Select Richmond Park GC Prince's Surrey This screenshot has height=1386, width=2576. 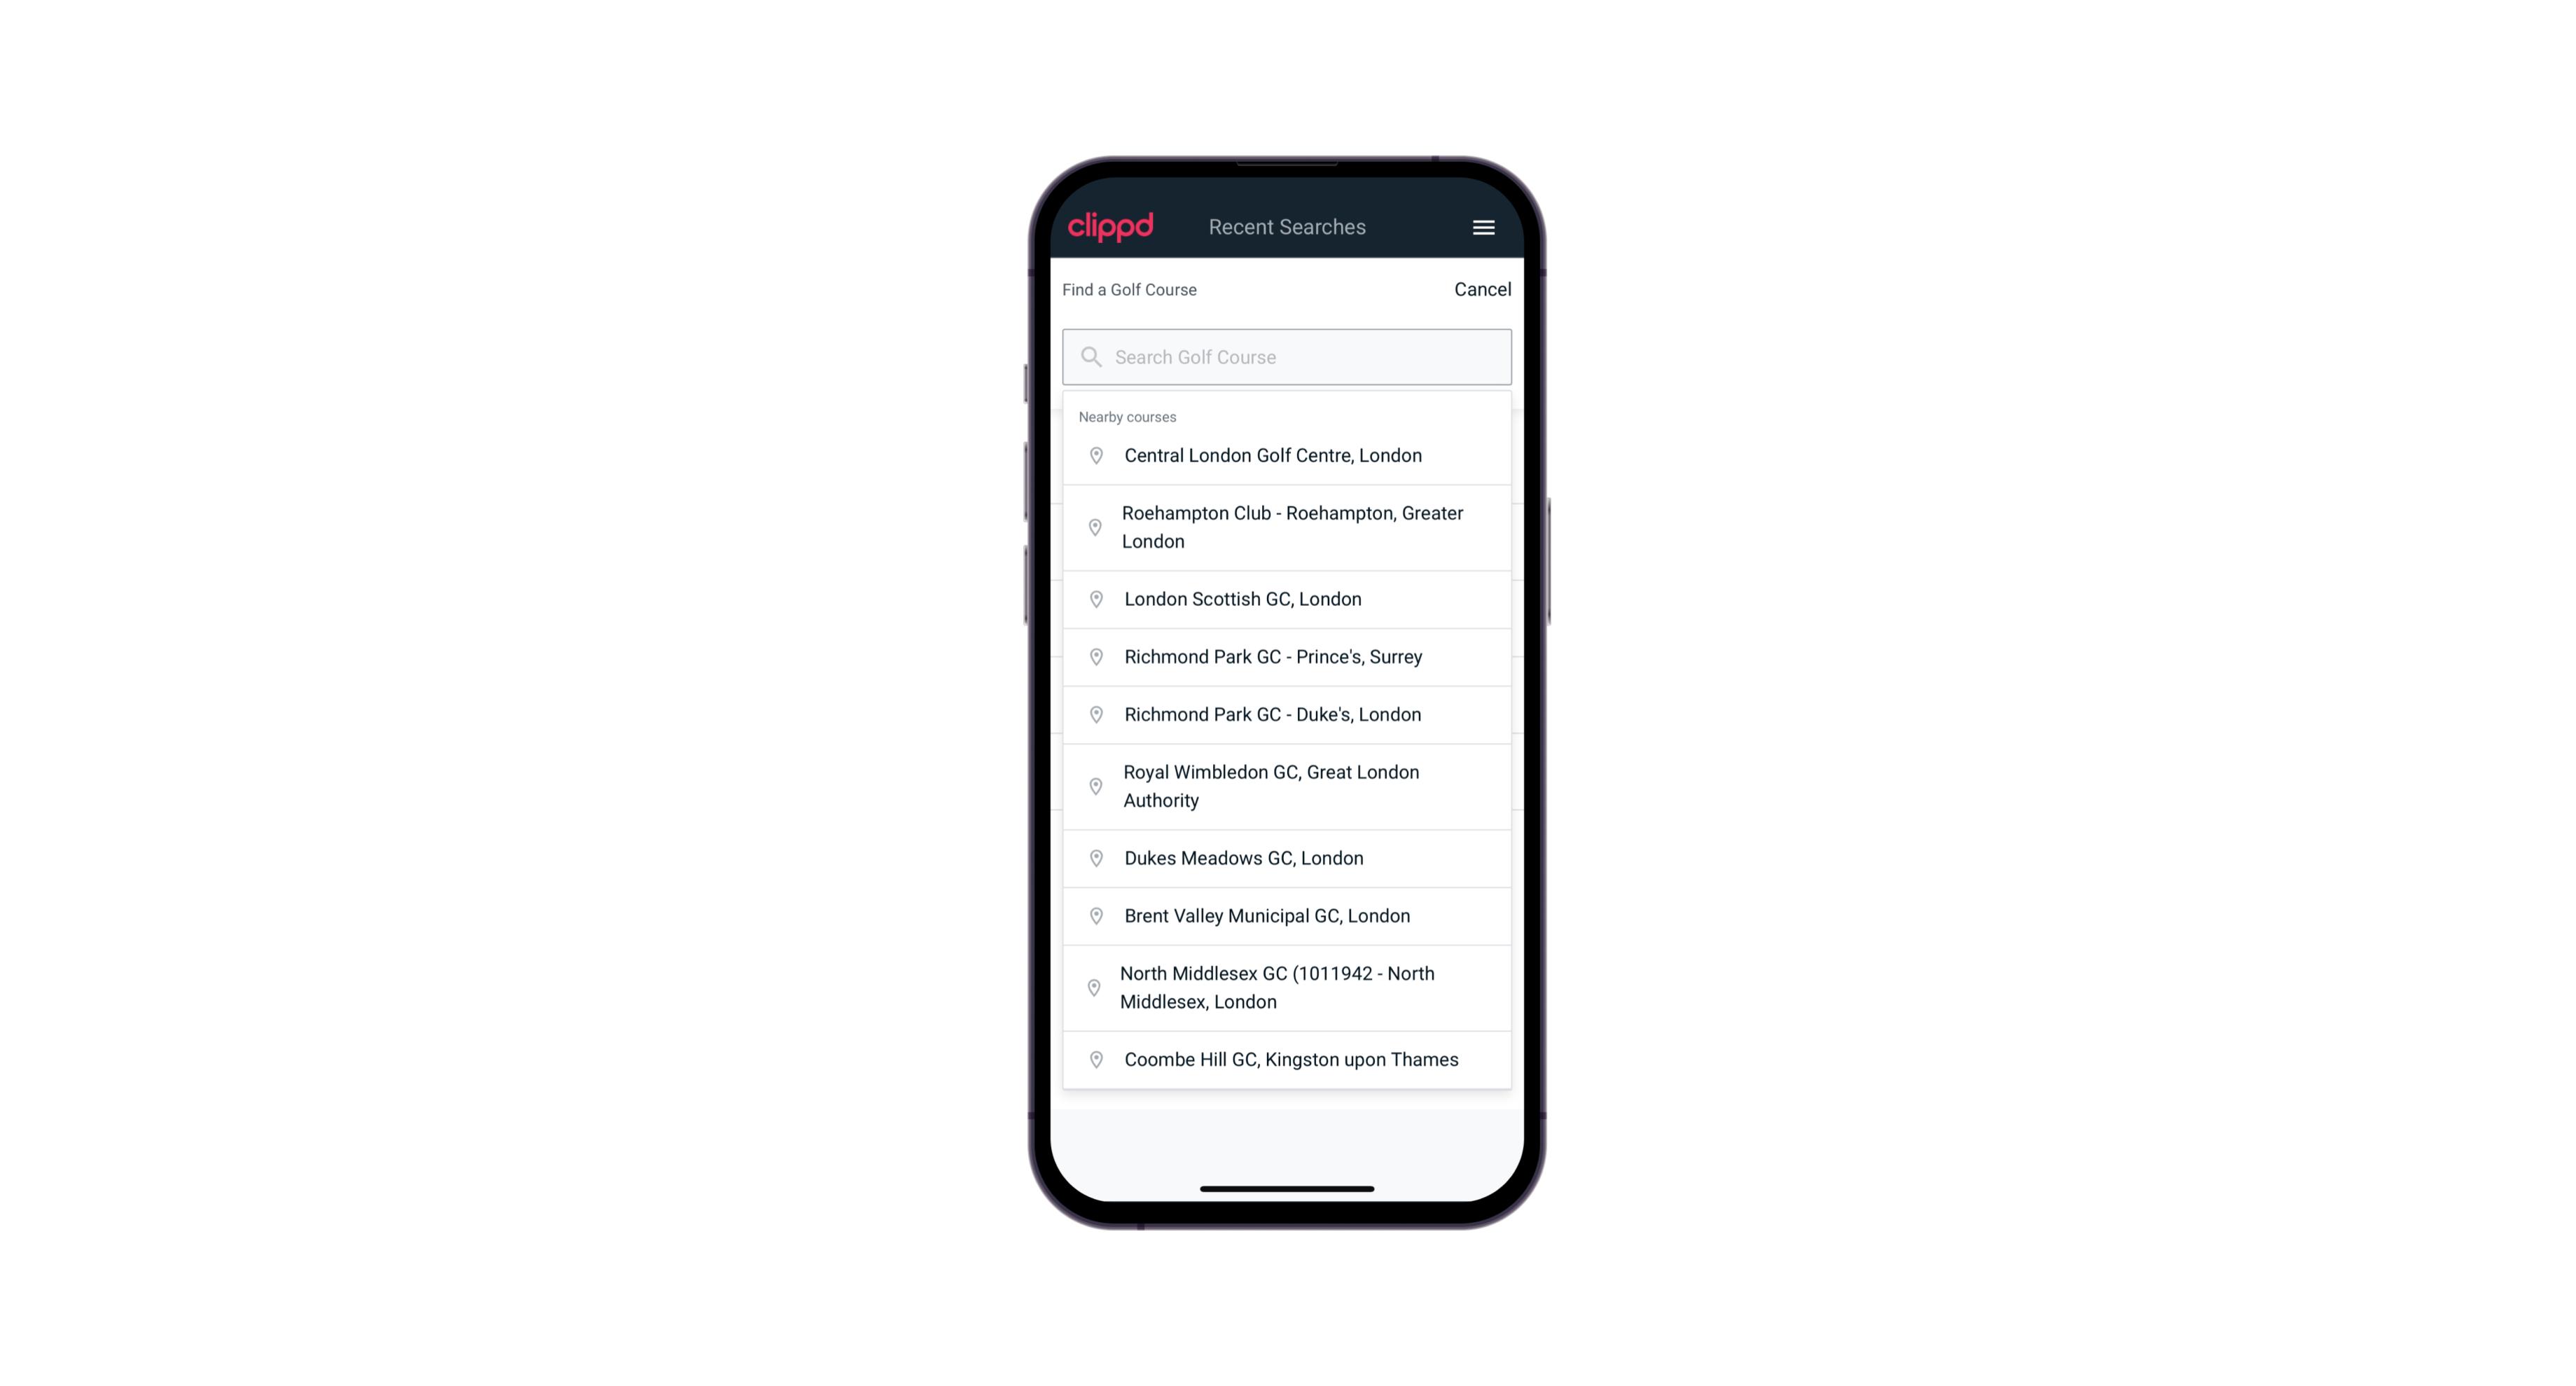click(x=1287, y=656)
